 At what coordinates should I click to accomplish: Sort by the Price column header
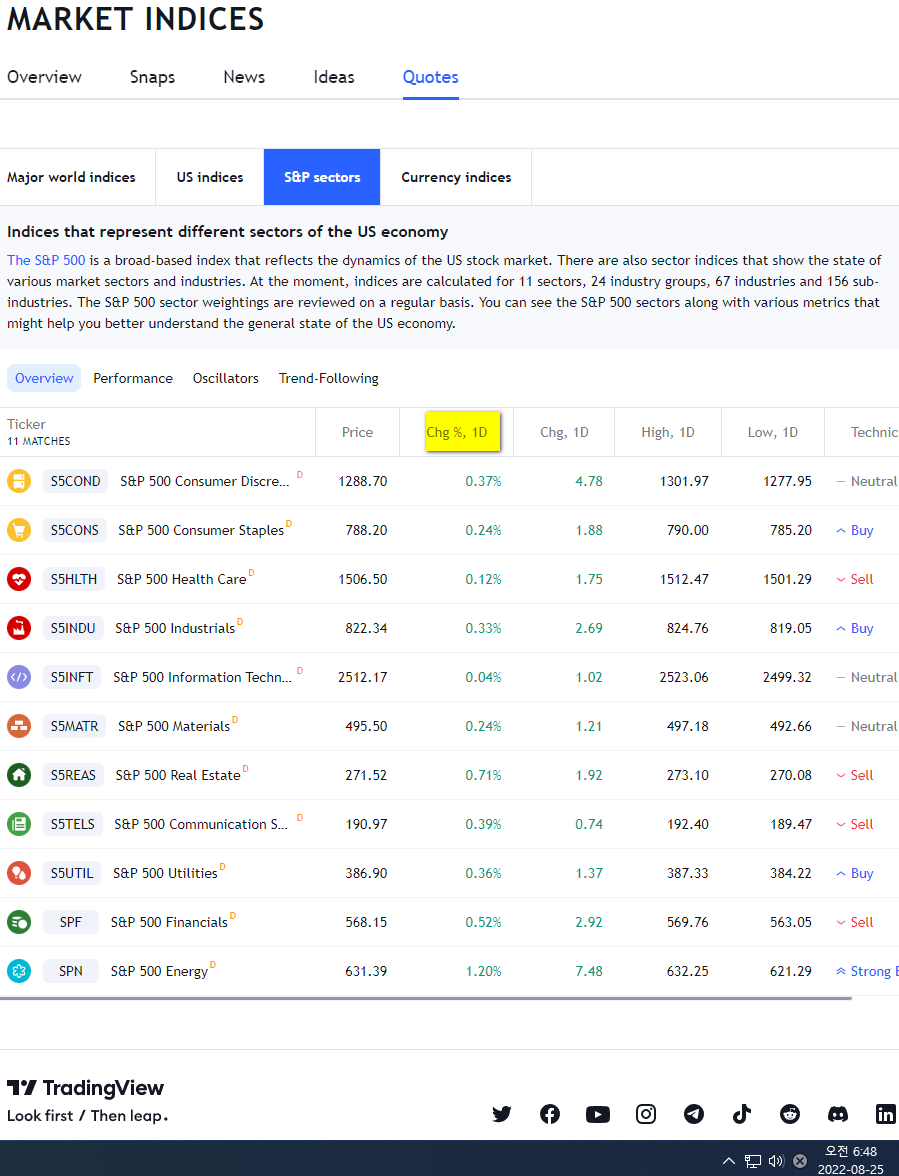click(357, 432)
